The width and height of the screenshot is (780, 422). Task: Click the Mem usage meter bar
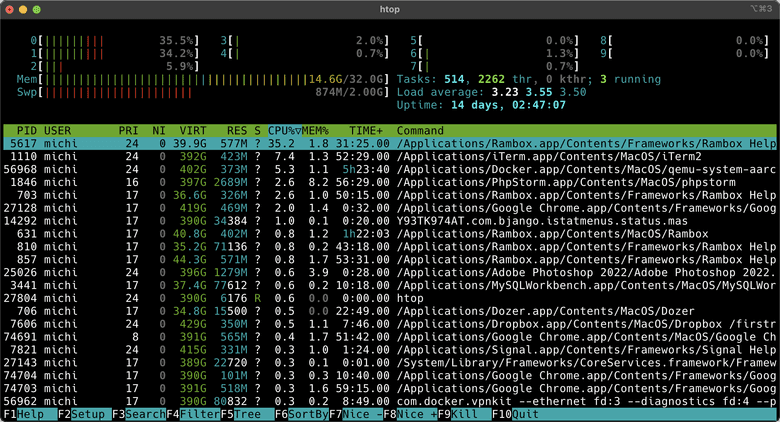pos(202,79)
